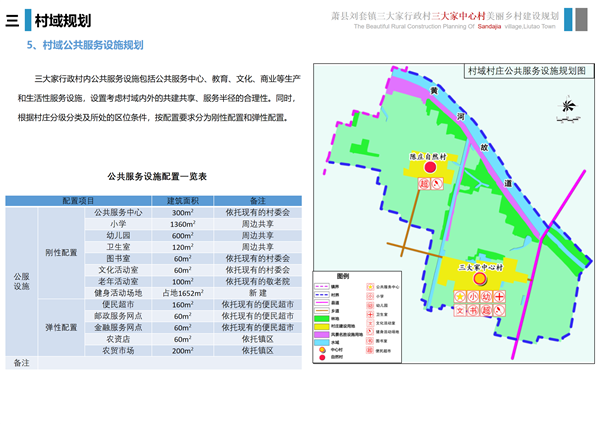This screenshot has height=424, width=600.
Task: Click the 备注 column header in the table
Action: pyautogui.click(x=257, y=201)
